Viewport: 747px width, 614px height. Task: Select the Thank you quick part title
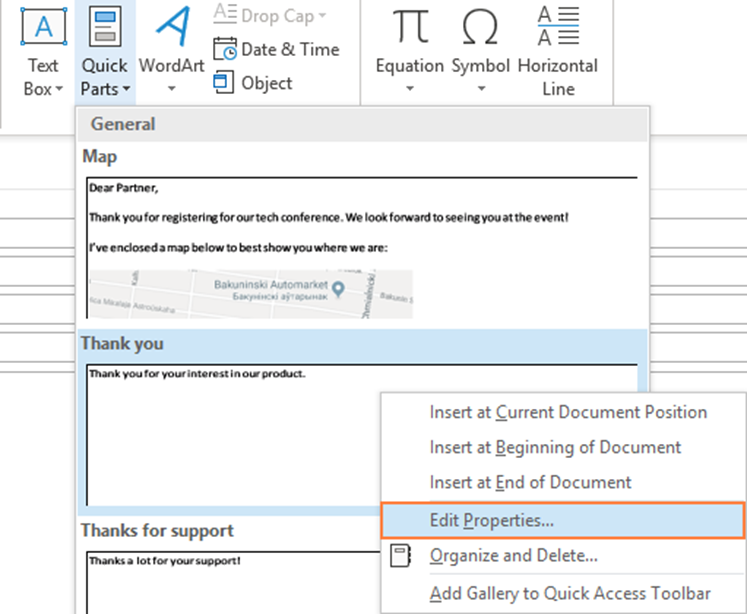(122, 343)
